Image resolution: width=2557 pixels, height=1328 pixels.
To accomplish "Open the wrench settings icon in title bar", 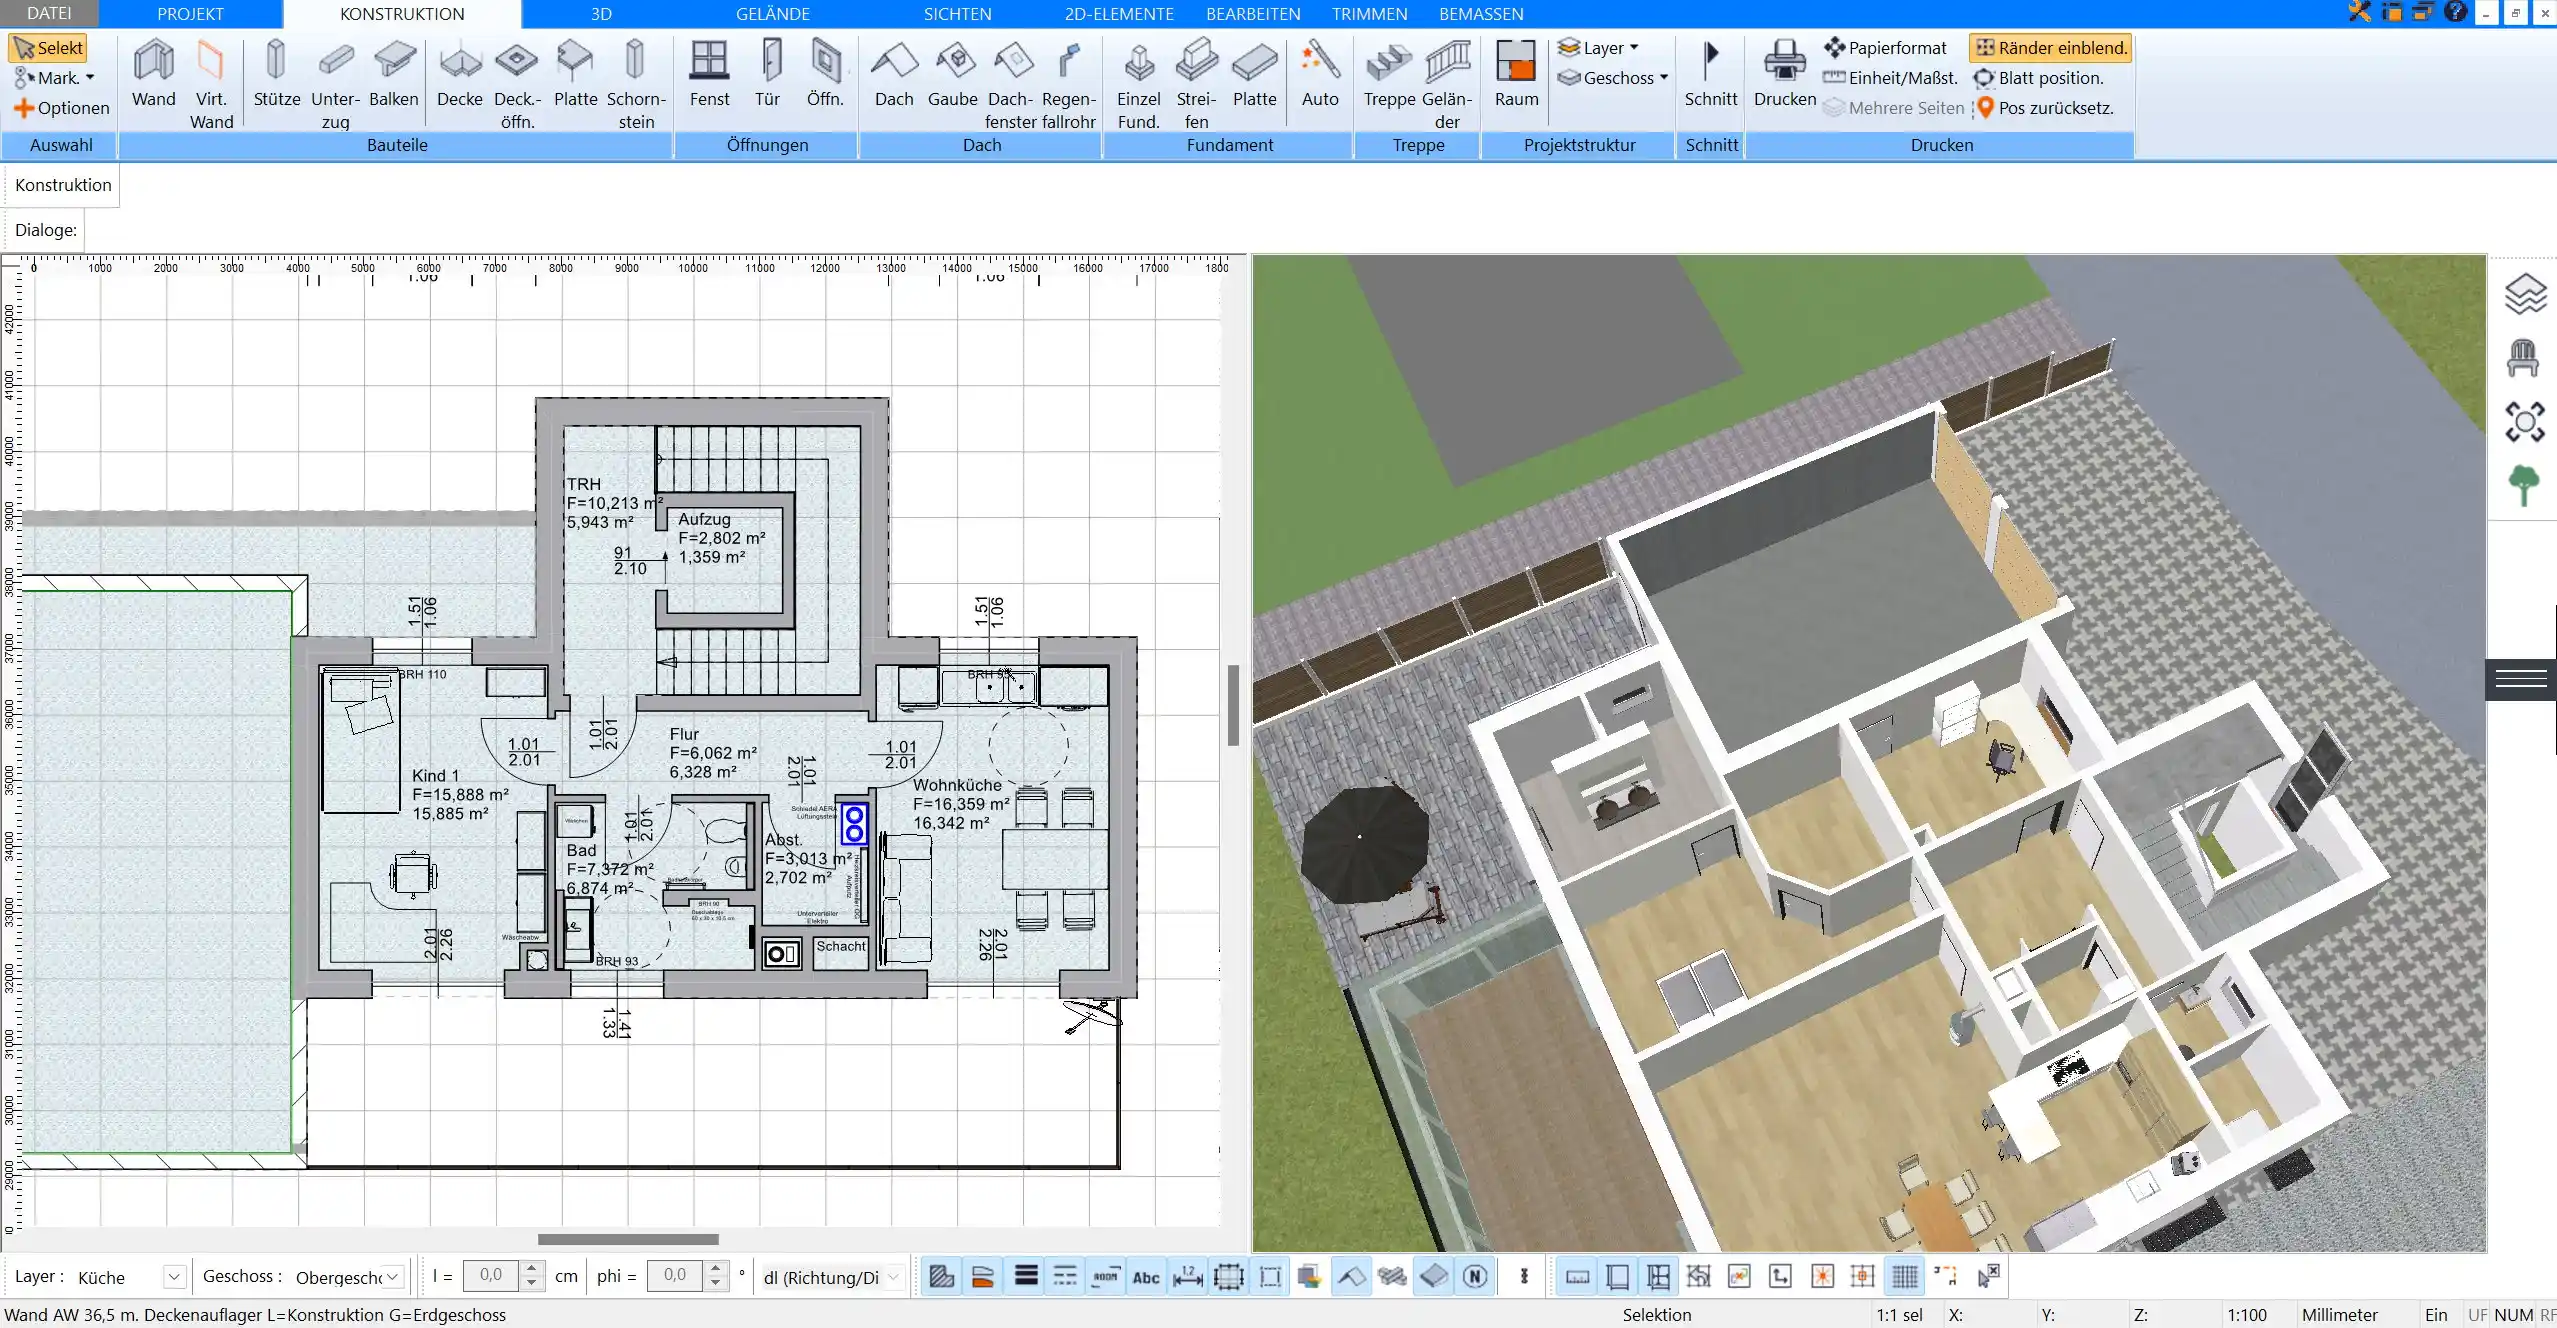I will click(2359, 12).
